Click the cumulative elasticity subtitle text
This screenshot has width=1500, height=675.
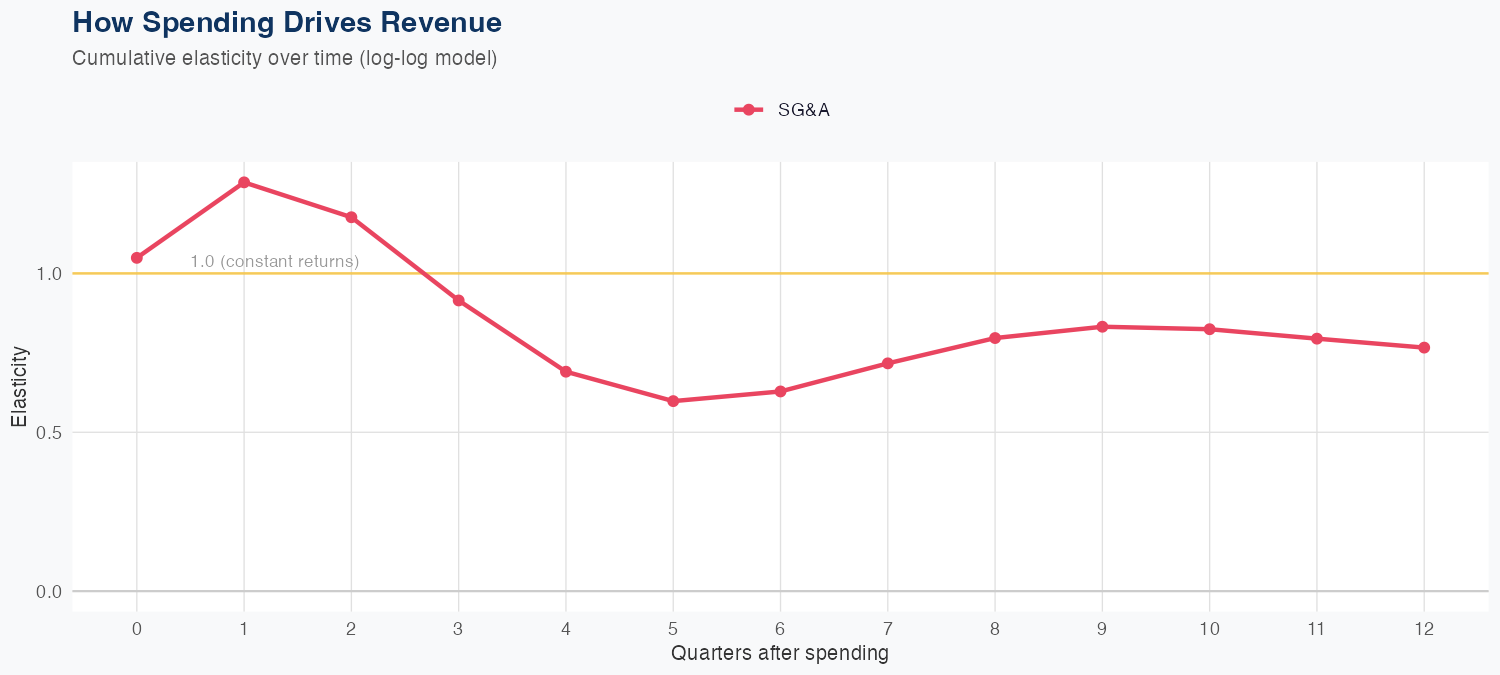284,58
